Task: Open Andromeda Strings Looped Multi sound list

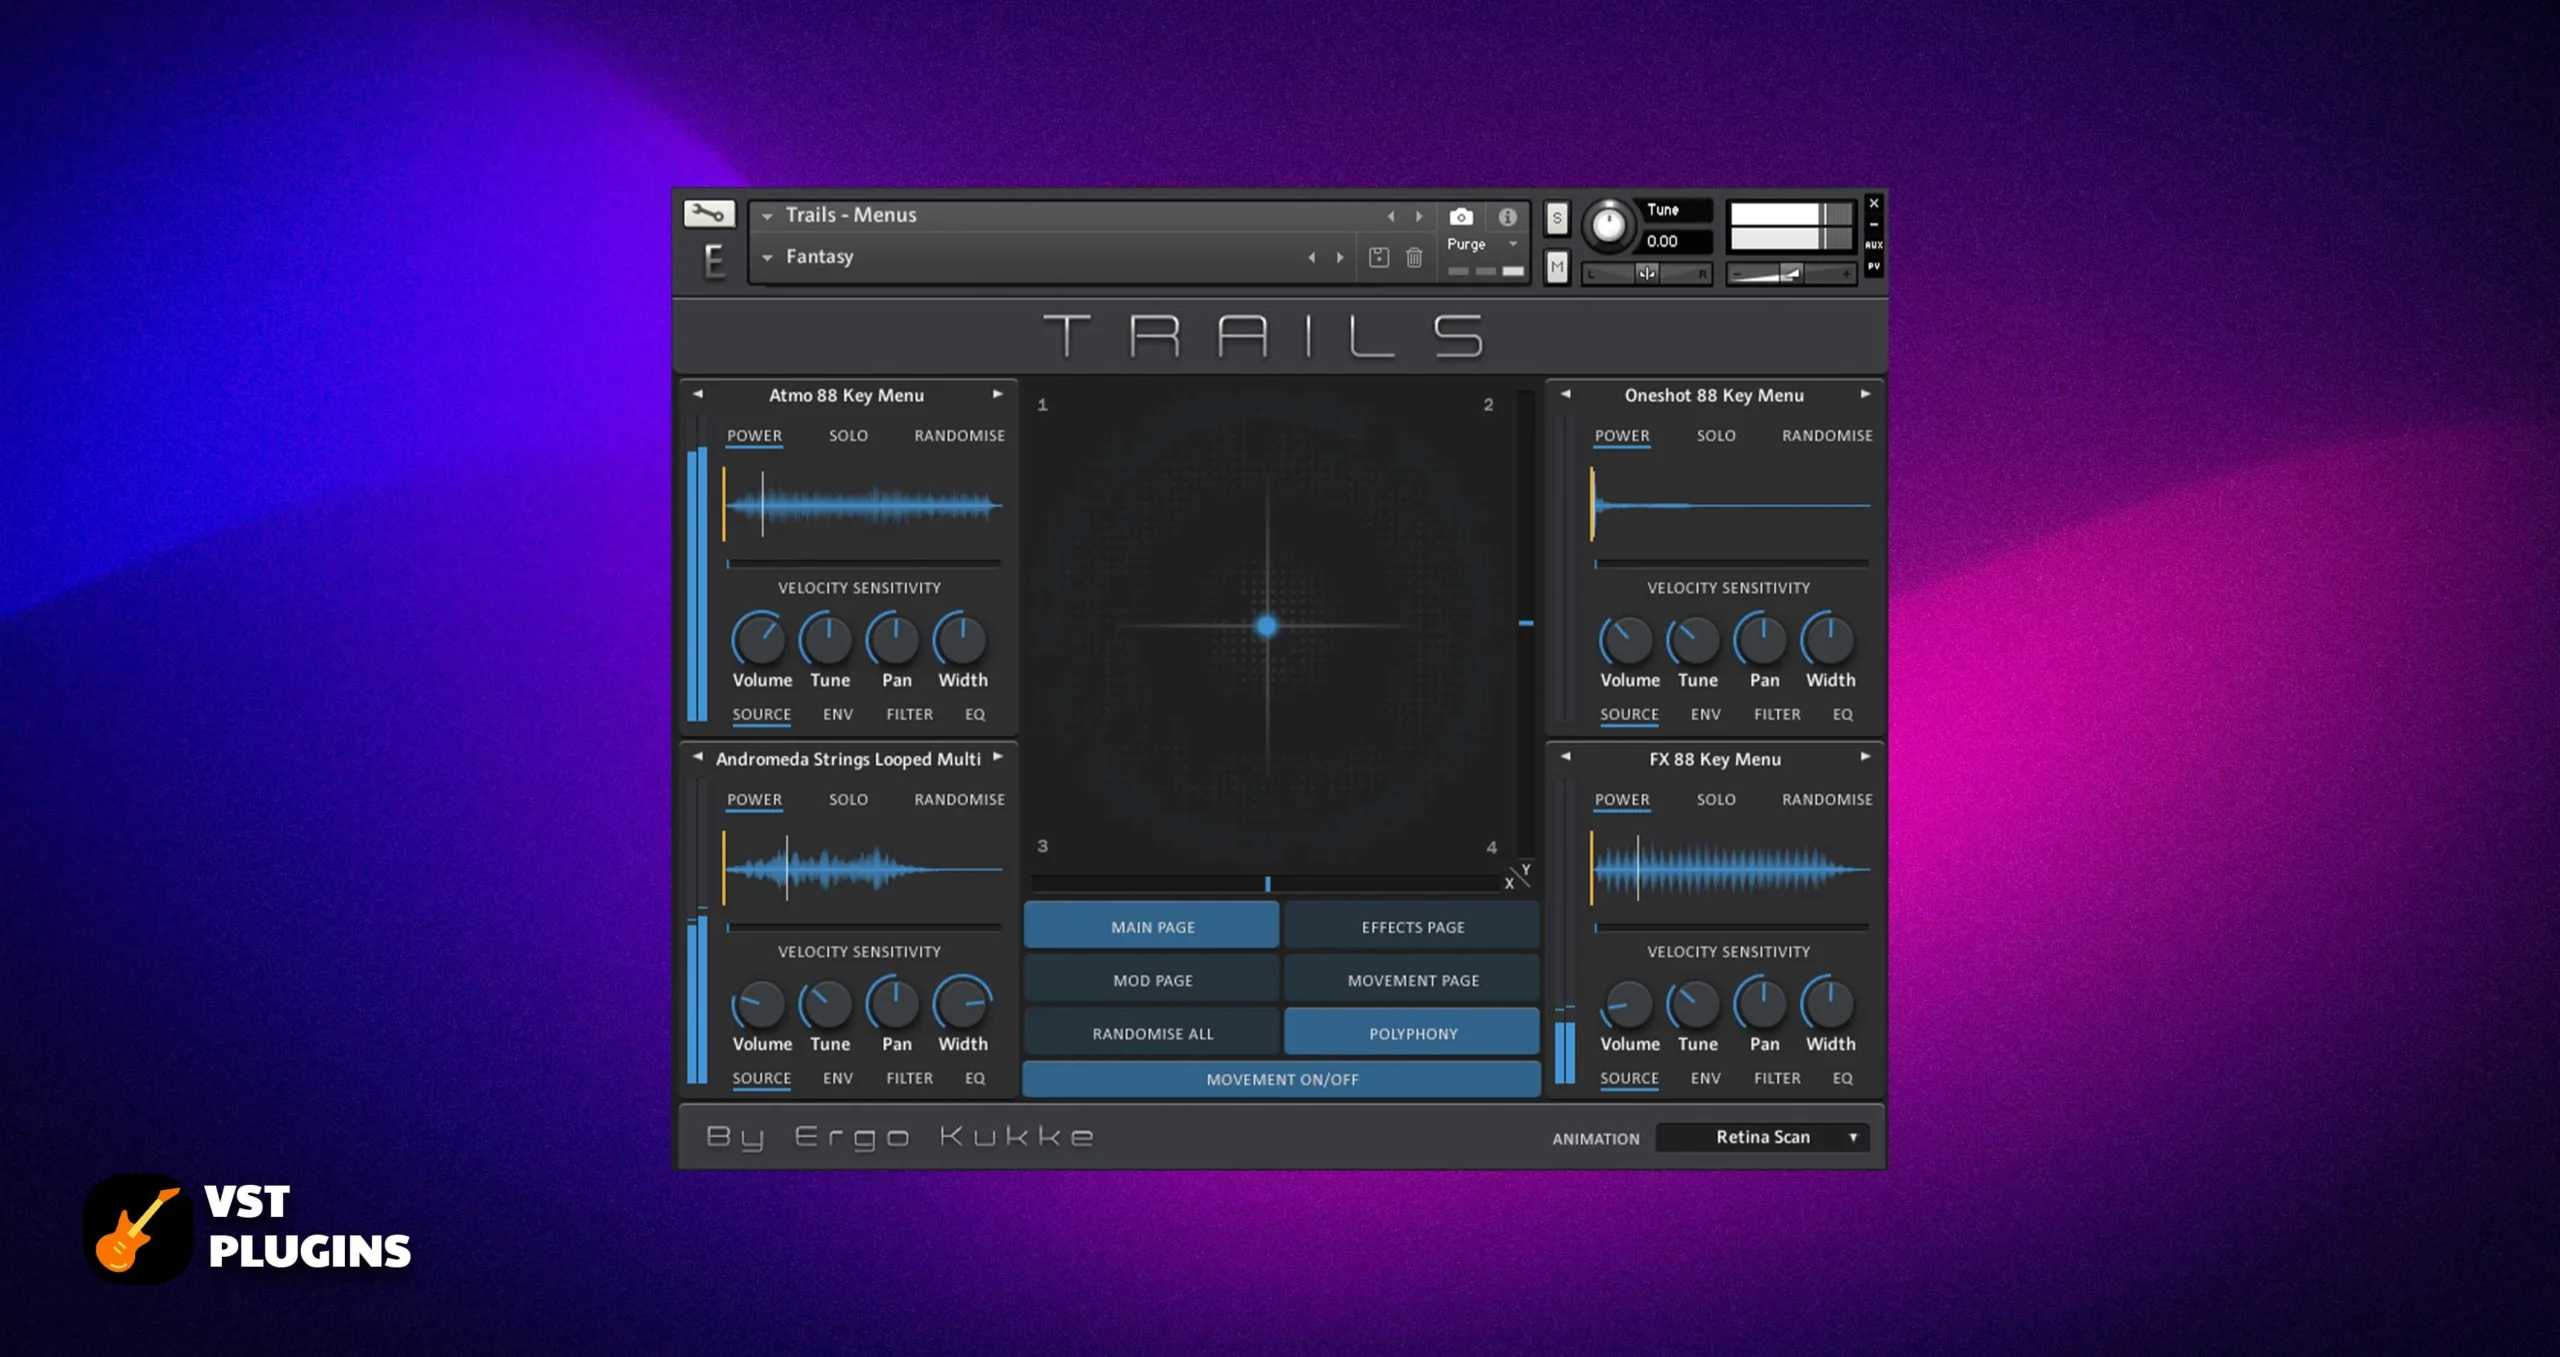Action: pos(848,759)
